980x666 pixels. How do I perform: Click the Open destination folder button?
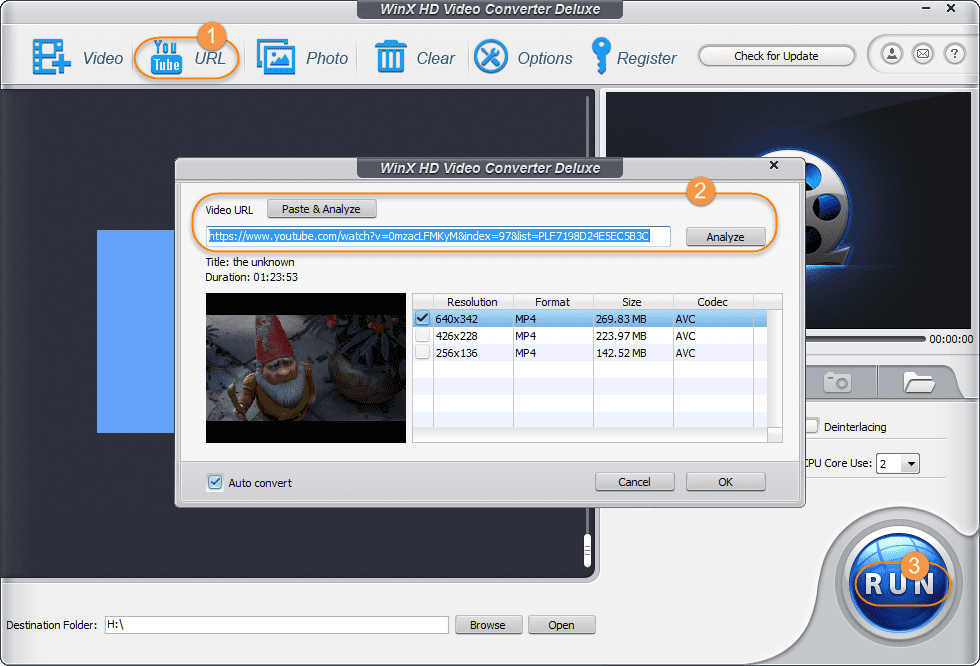click(561, 625)
